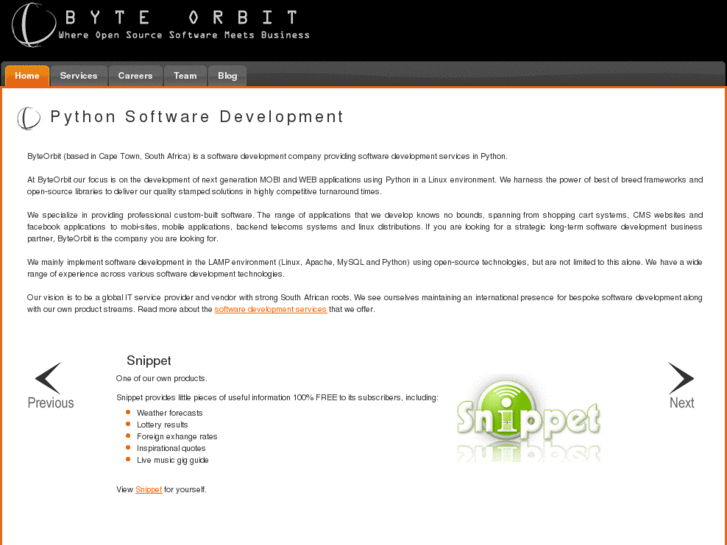
Task: Click the BYTE ORBIT title text
Action: [x=181, y=18]
